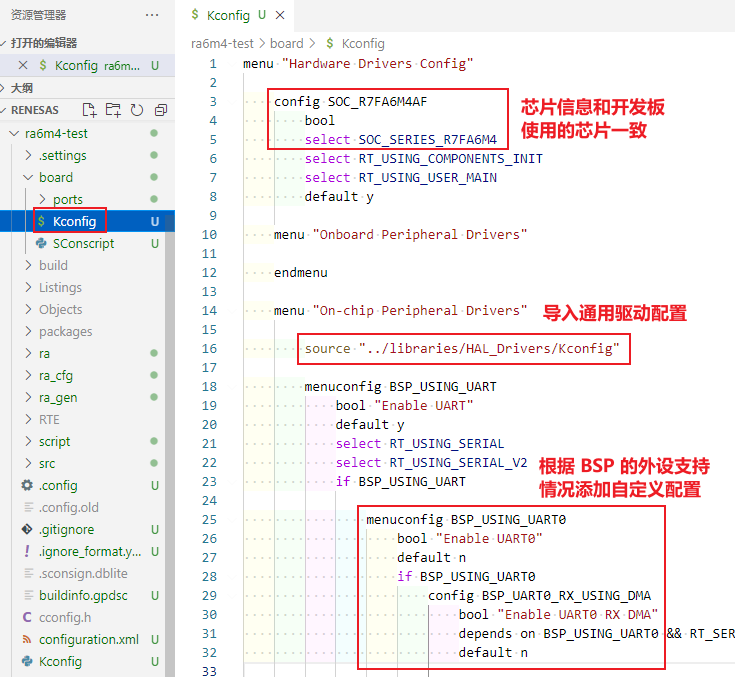
Task: Click the explorer vertical scrollbar
Action: (x=169, y=400)
